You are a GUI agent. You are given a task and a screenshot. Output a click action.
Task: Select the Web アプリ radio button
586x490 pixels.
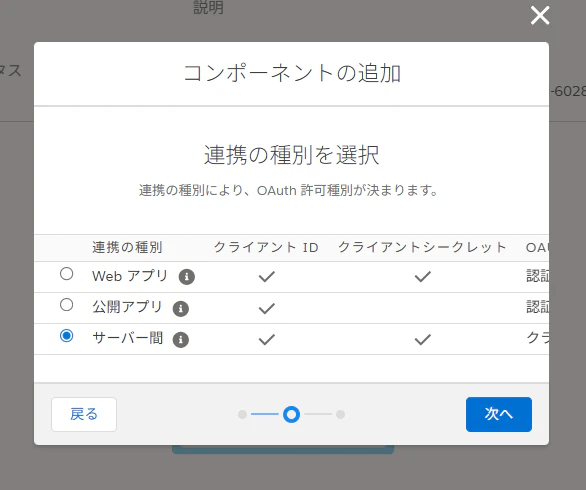(67, 274)
